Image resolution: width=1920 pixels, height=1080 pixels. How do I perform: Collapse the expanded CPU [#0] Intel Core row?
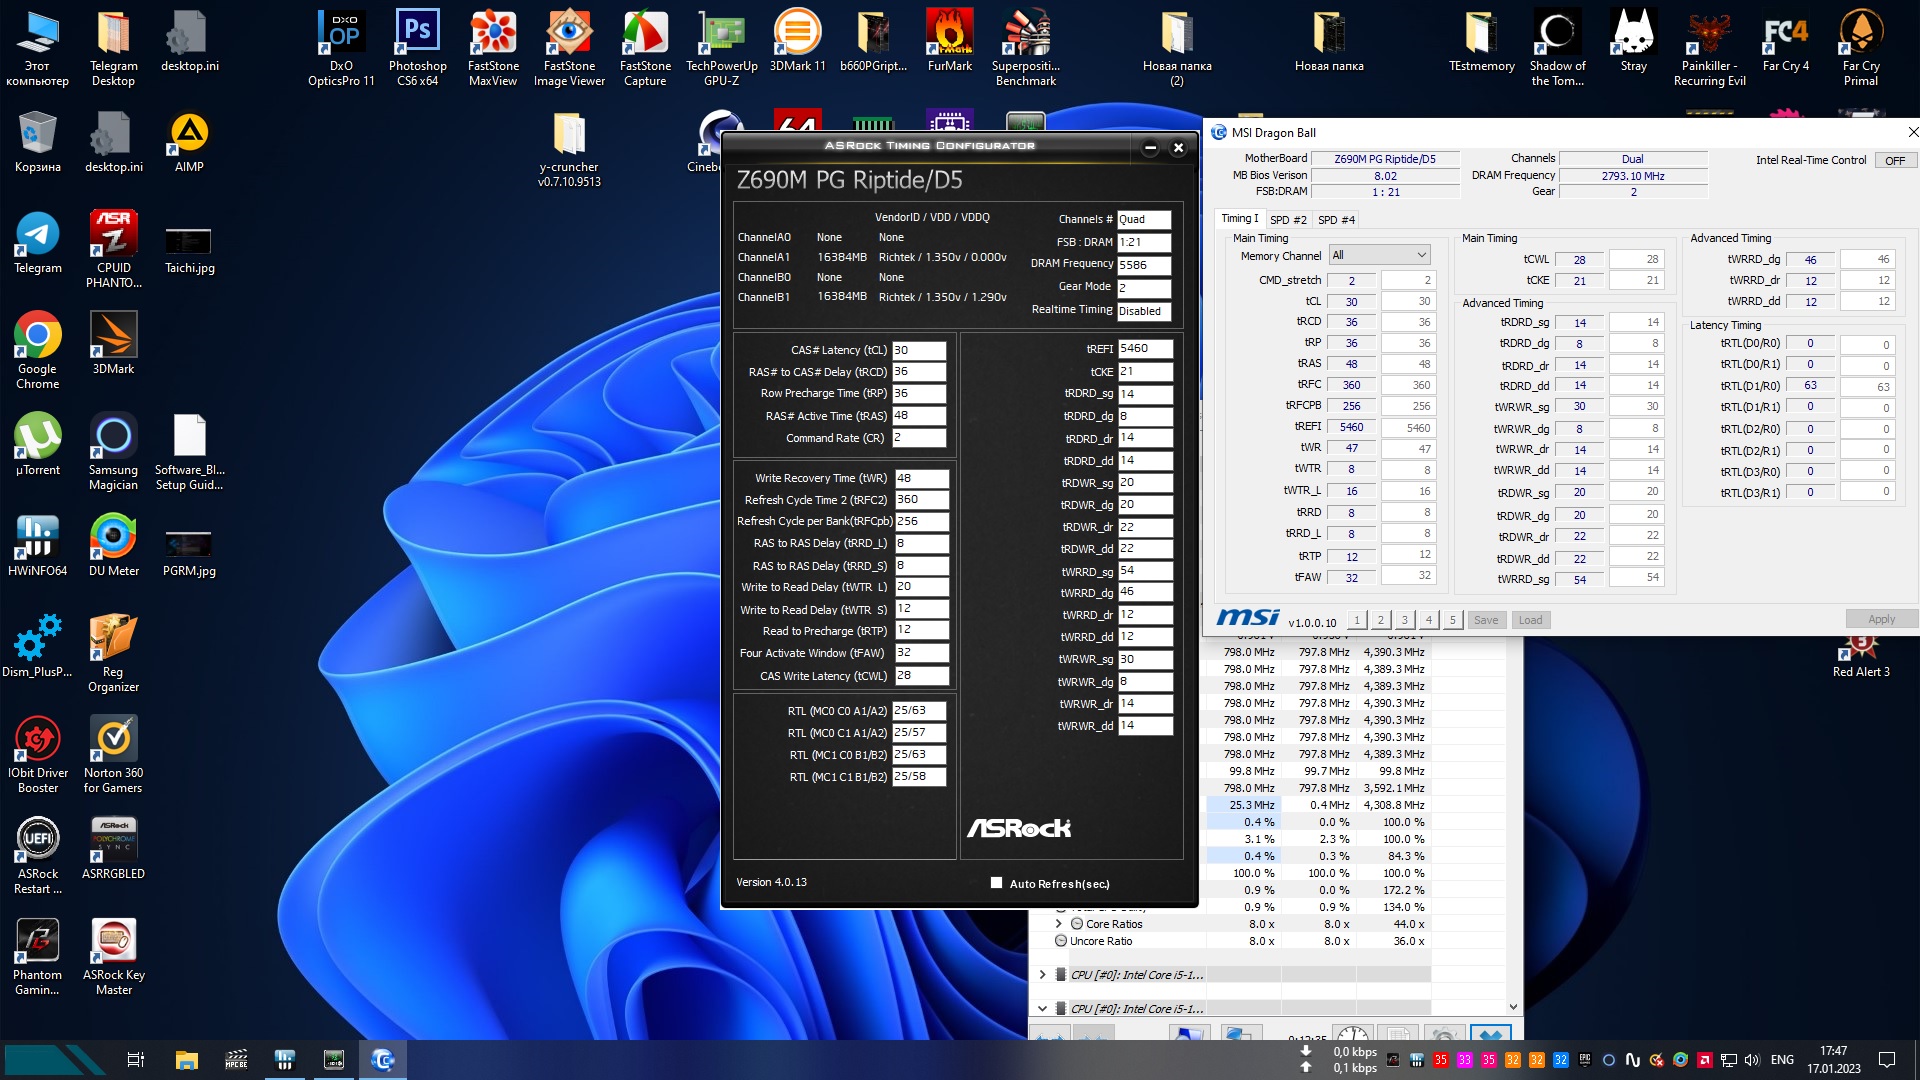coord(1042,1009)
